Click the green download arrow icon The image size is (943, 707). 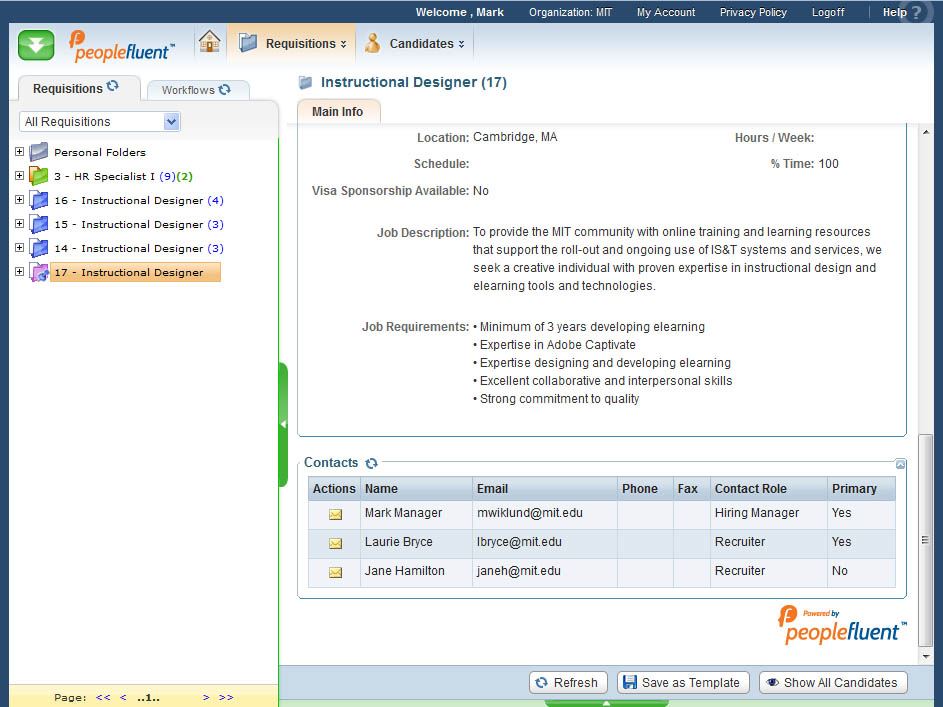point(36,45)
